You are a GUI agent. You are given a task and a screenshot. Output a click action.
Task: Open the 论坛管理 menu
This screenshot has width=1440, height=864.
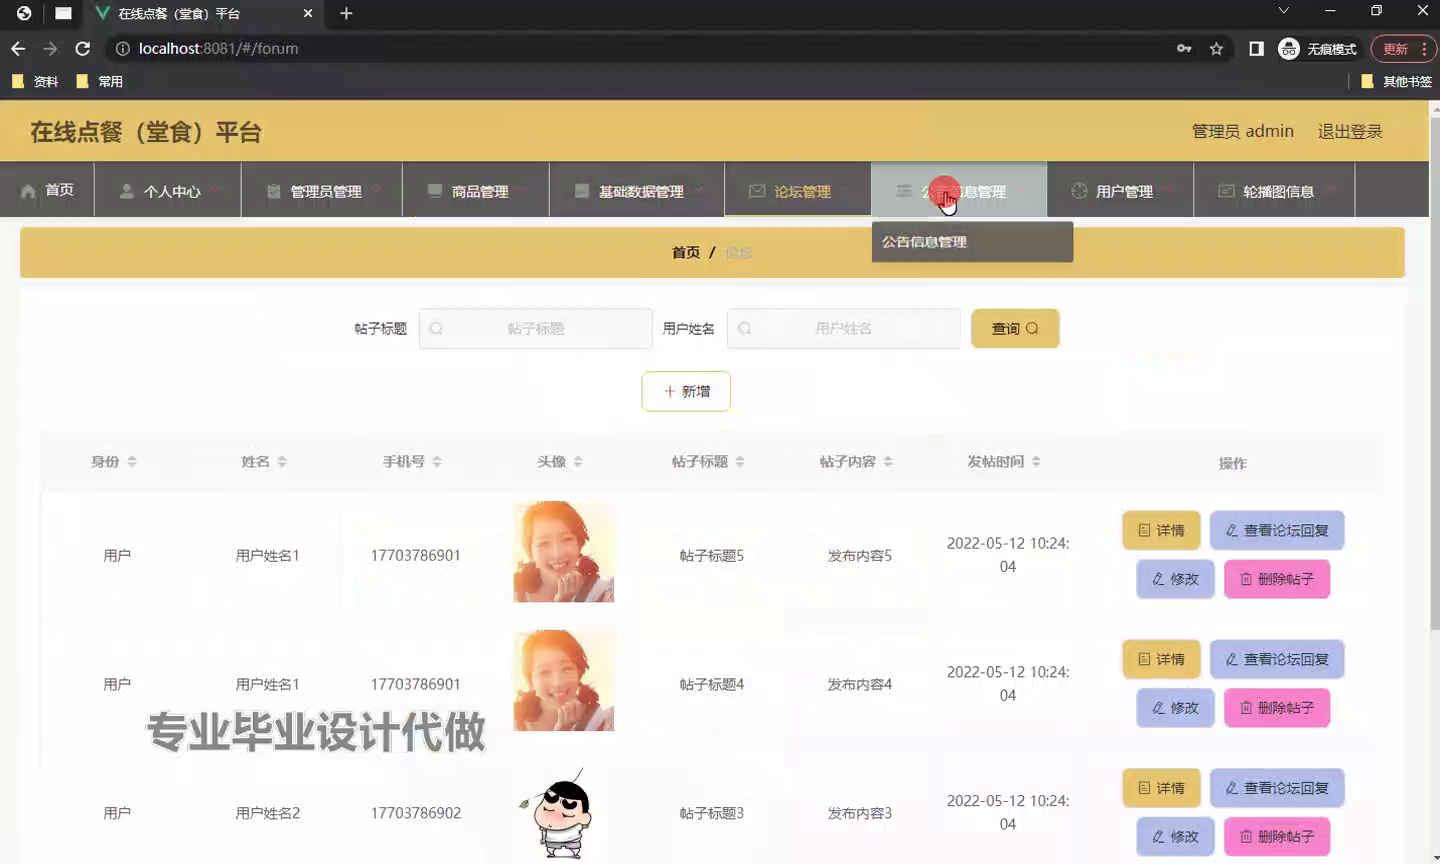tap(798, 190)
